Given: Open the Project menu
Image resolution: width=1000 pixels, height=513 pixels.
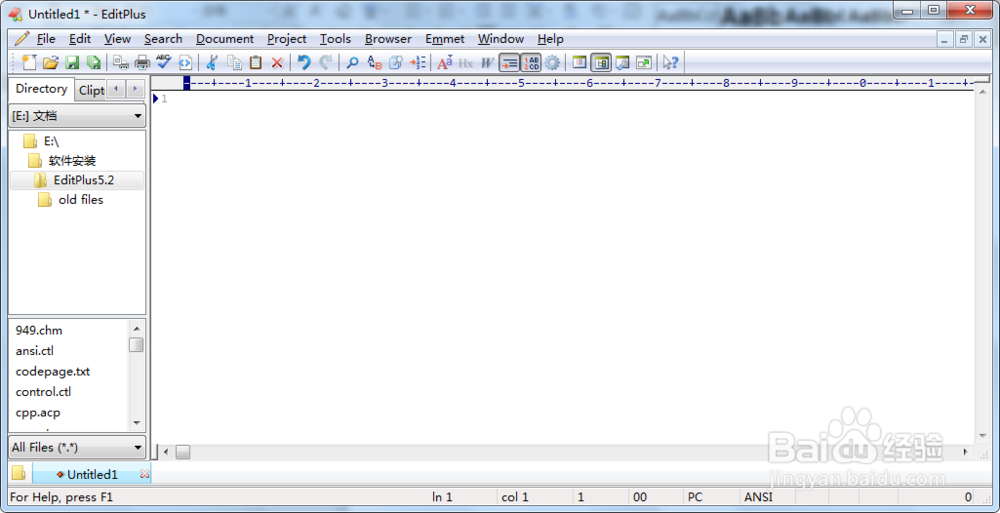Looking at the screenshot, I should 286,39.
